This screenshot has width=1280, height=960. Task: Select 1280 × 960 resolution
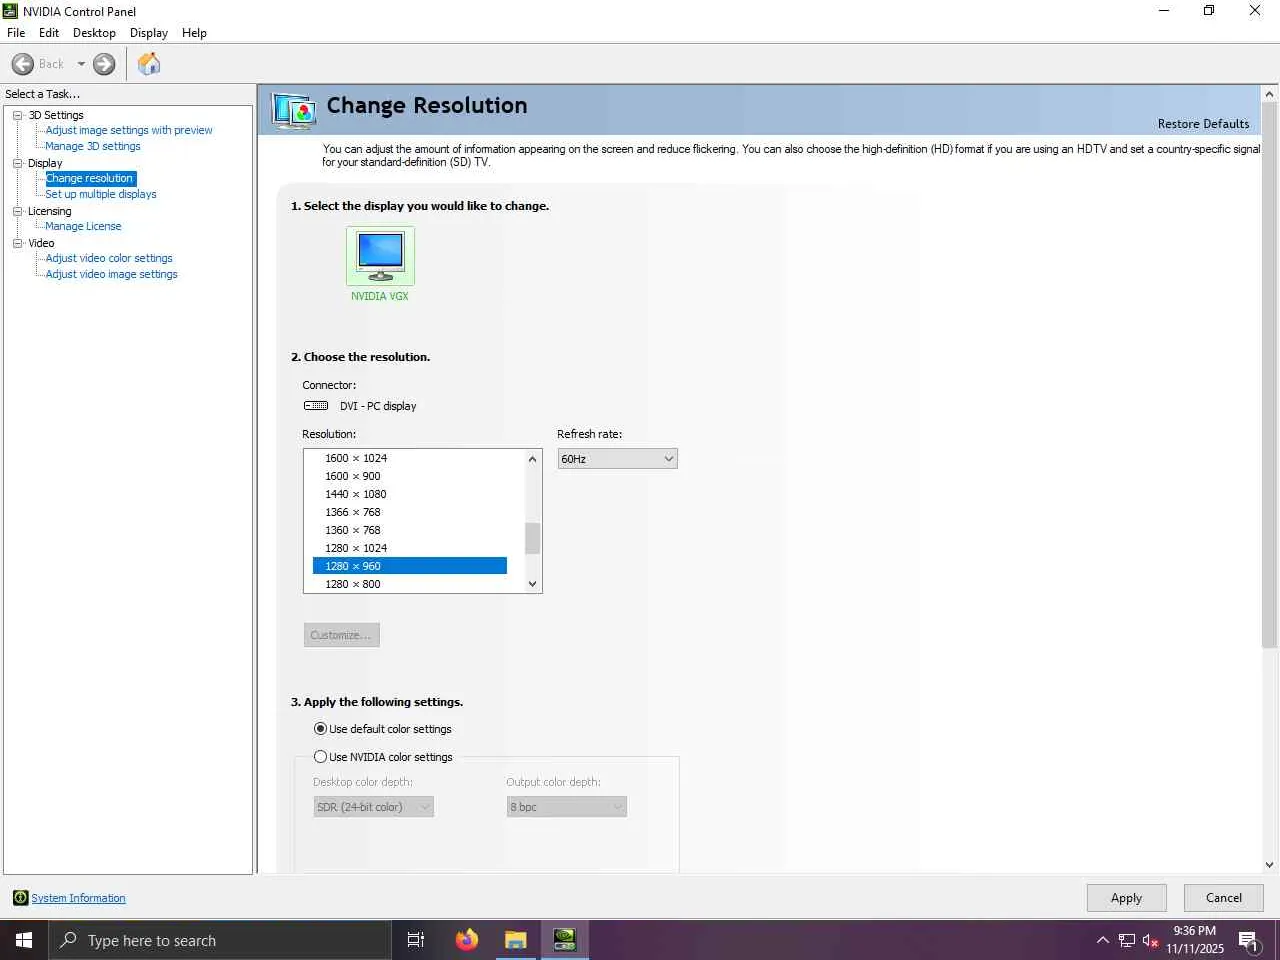point(410,566)
